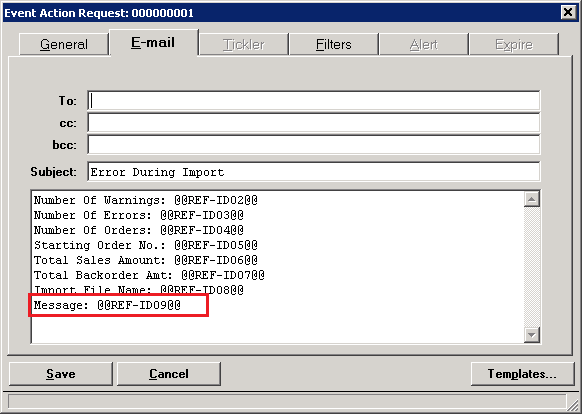Click the vertical scrollbar track in message body

coord(532,267)
